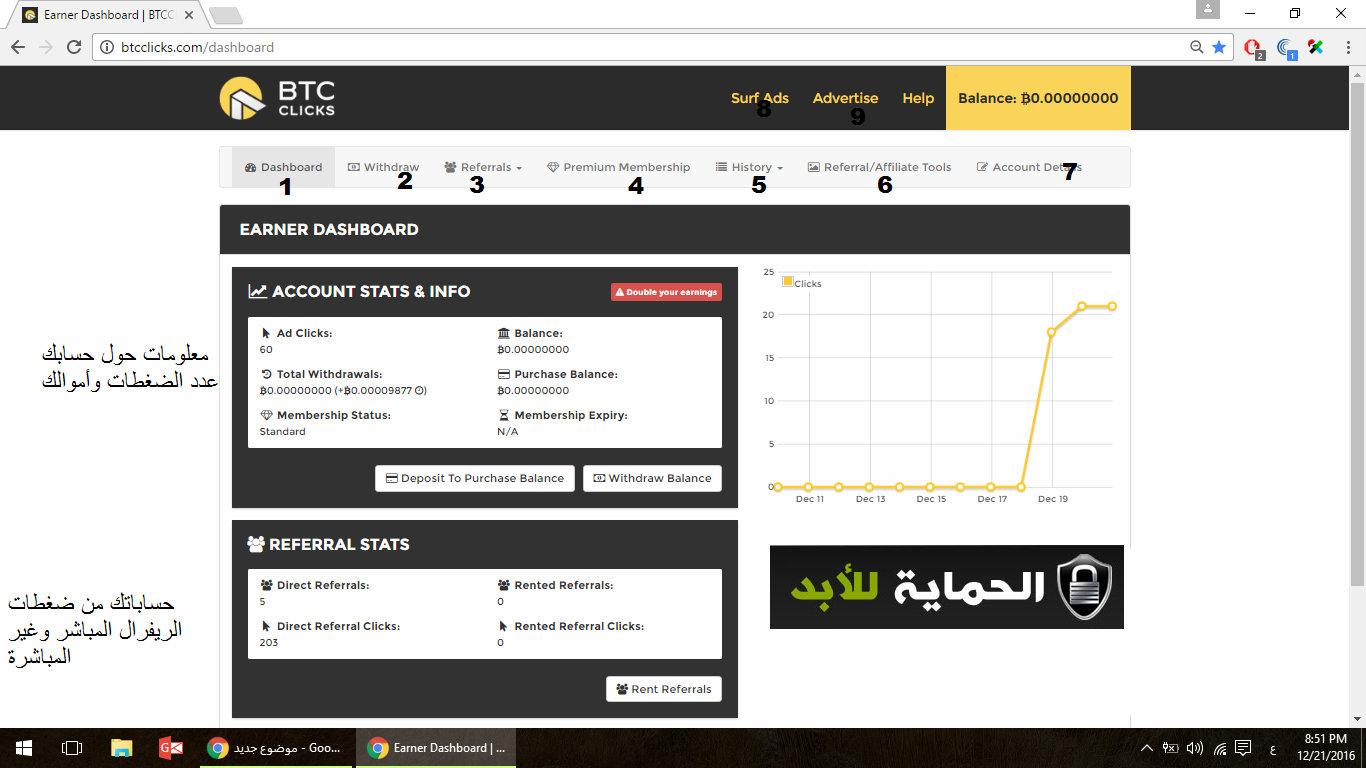1366x768 pixels.
Task: Open the Windows Start menu
Action: pyautogui.click(x=23, y=748)
